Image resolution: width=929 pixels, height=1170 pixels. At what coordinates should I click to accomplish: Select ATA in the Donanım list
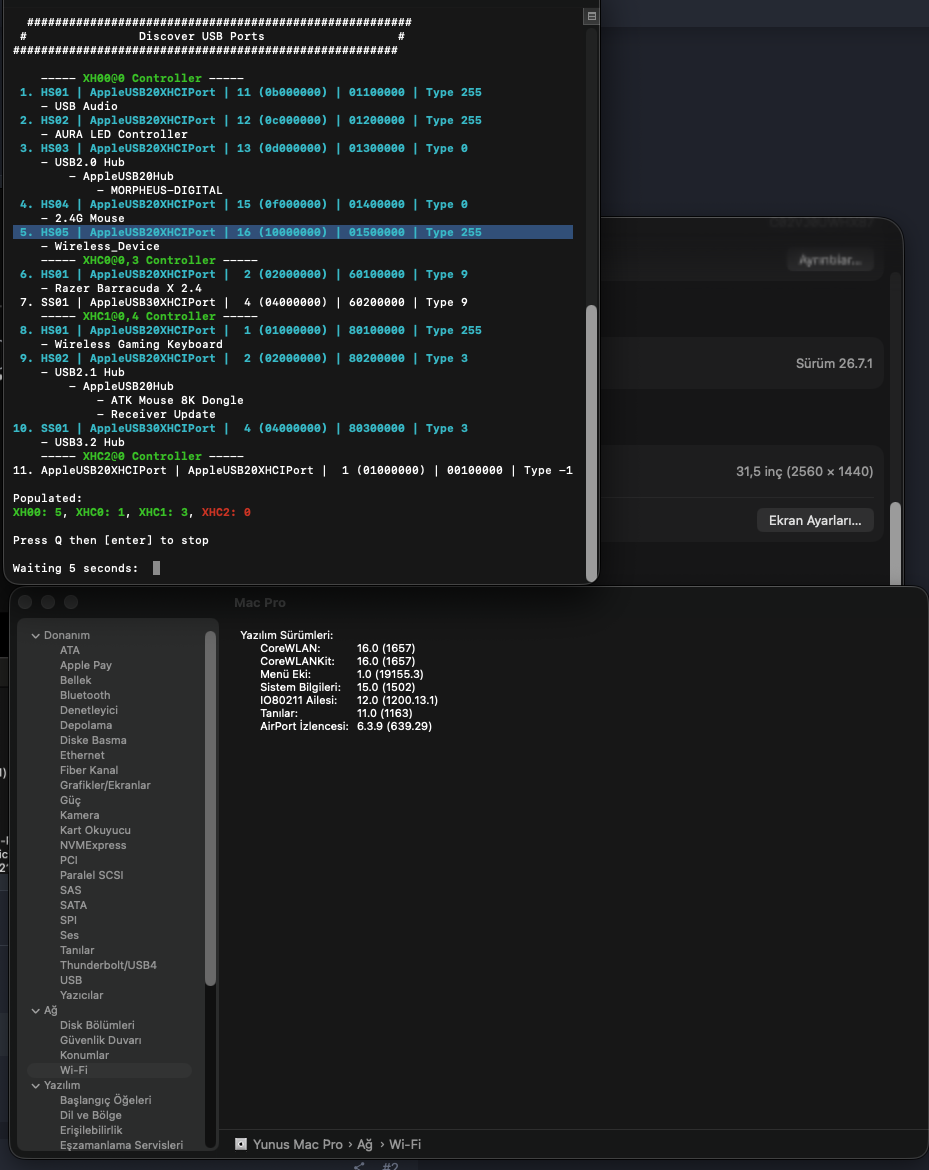(x=69, y=651)
